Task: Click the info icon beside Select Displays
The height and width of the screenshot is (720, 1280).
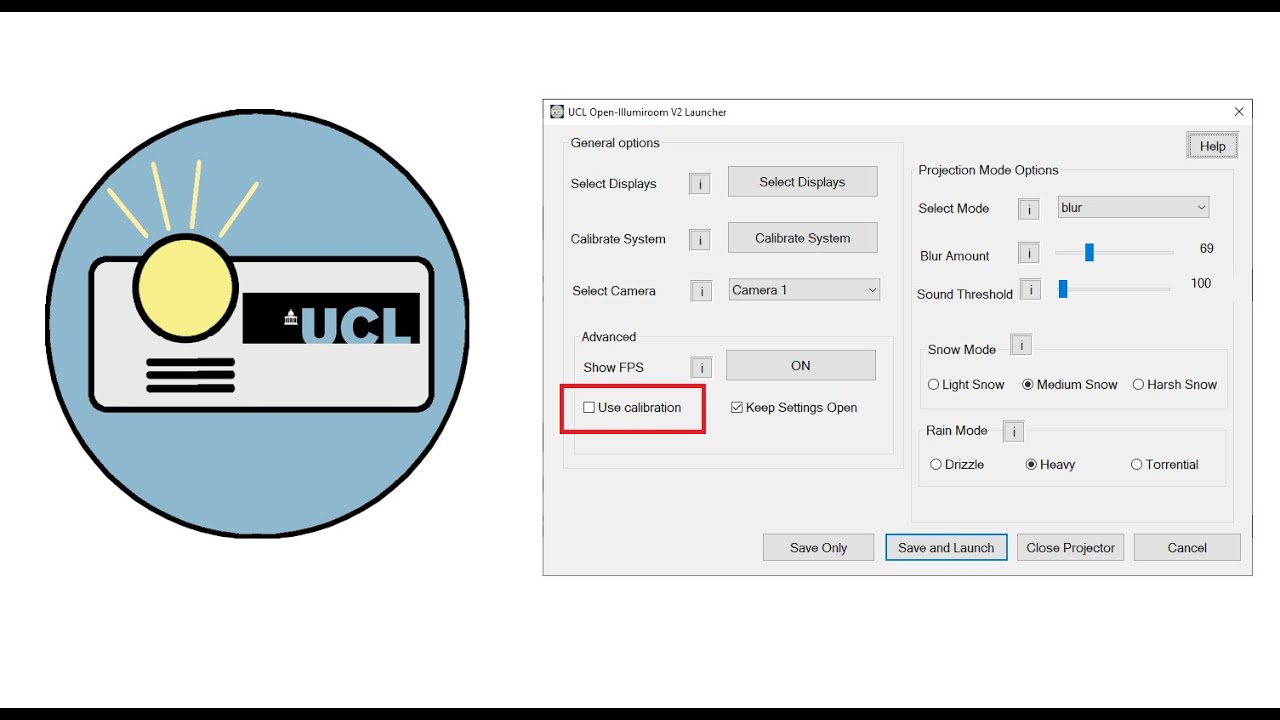Action: pyautogui.click(x=700, y=184)
